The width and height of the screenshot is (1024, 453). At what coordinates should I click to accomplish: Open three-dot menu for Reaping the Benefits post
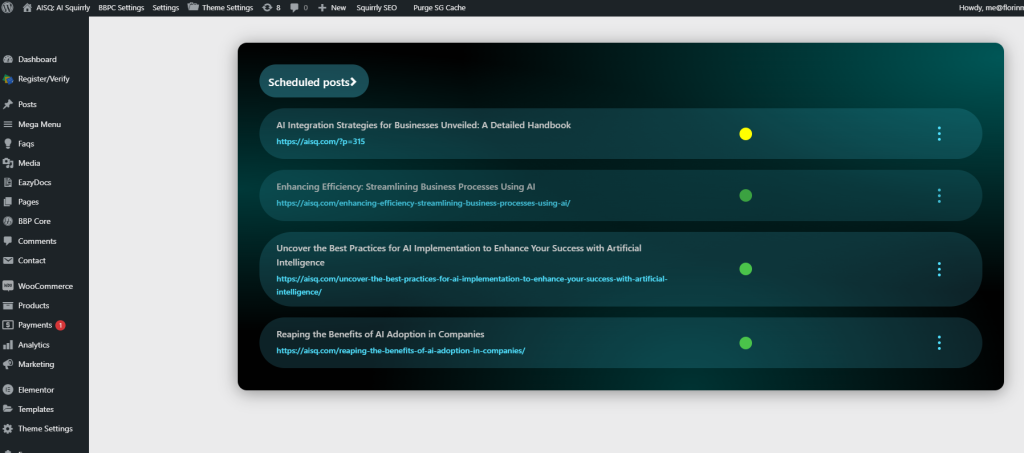pyautogui.click(x=939, y=343)
